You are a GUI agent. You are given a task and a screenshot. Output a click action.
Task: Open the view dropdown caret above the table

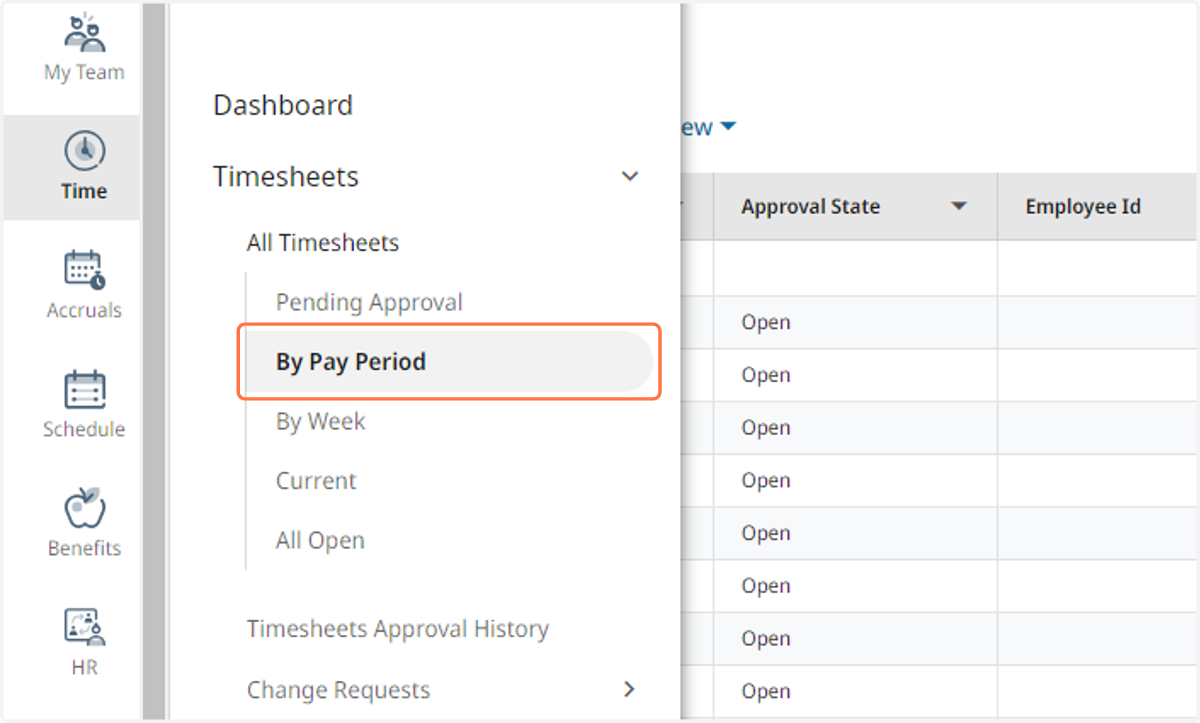(x=728, y=127)
